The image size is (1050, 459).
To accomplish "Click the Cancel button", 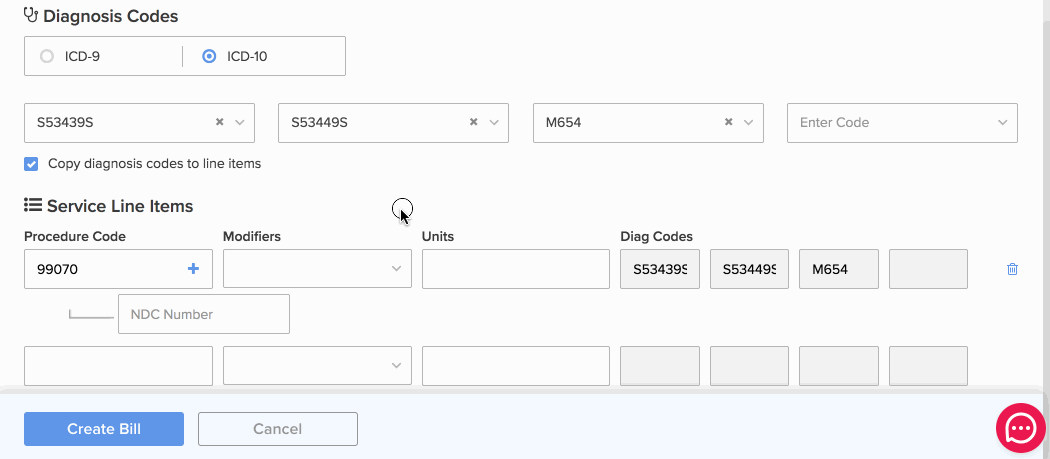I will [x=278, y=429].
